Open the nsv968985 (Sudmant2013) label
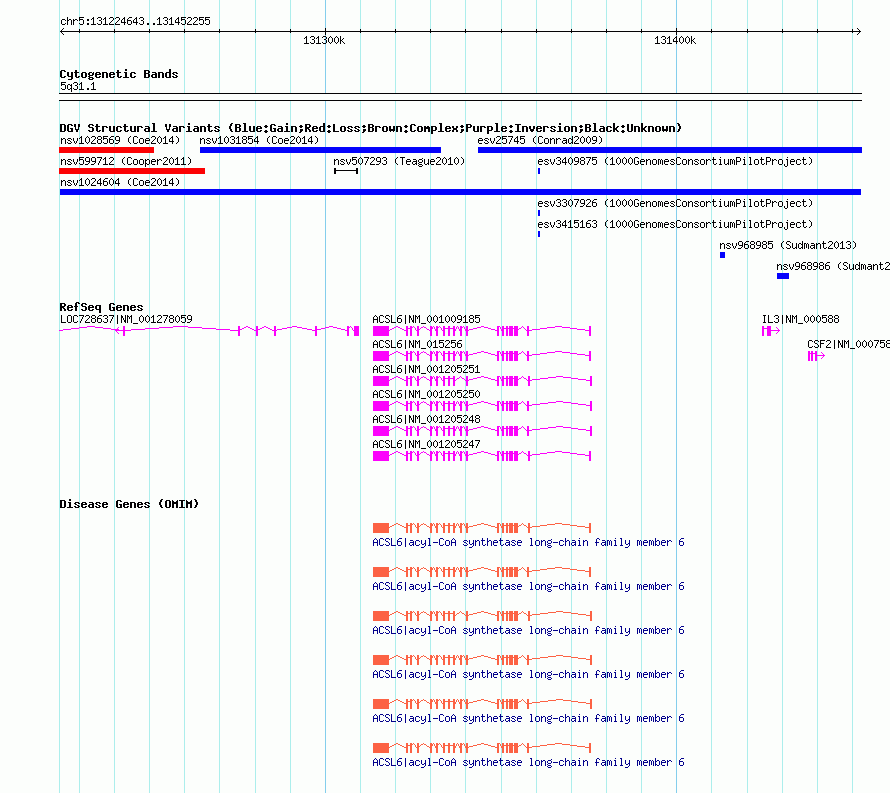This screenshot has width=890, height=793. 788,245
